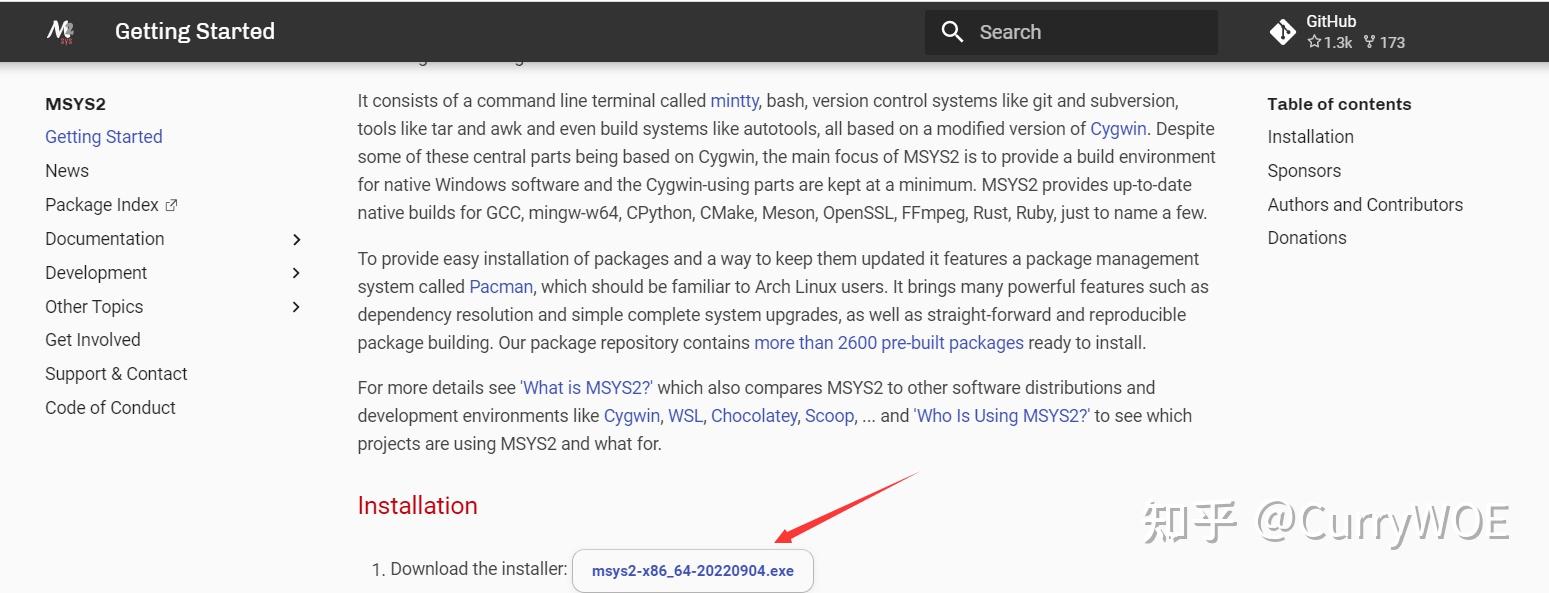The width and height of the screenshot is (1549, 593).
Task: Follow the Scoop link
Action: coord(830,416)
